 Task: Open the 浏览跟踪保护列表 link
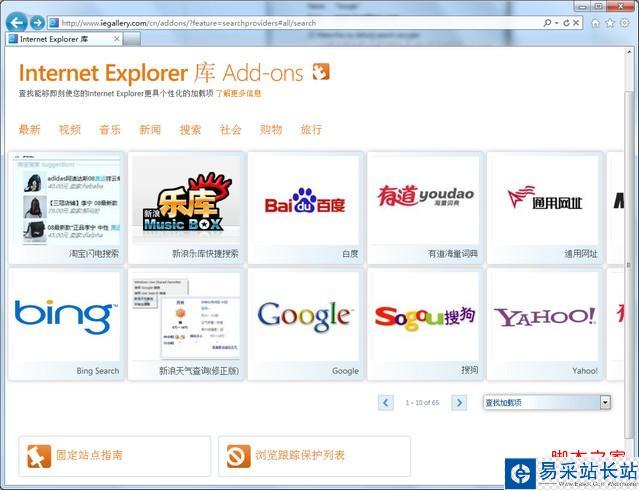300,455
